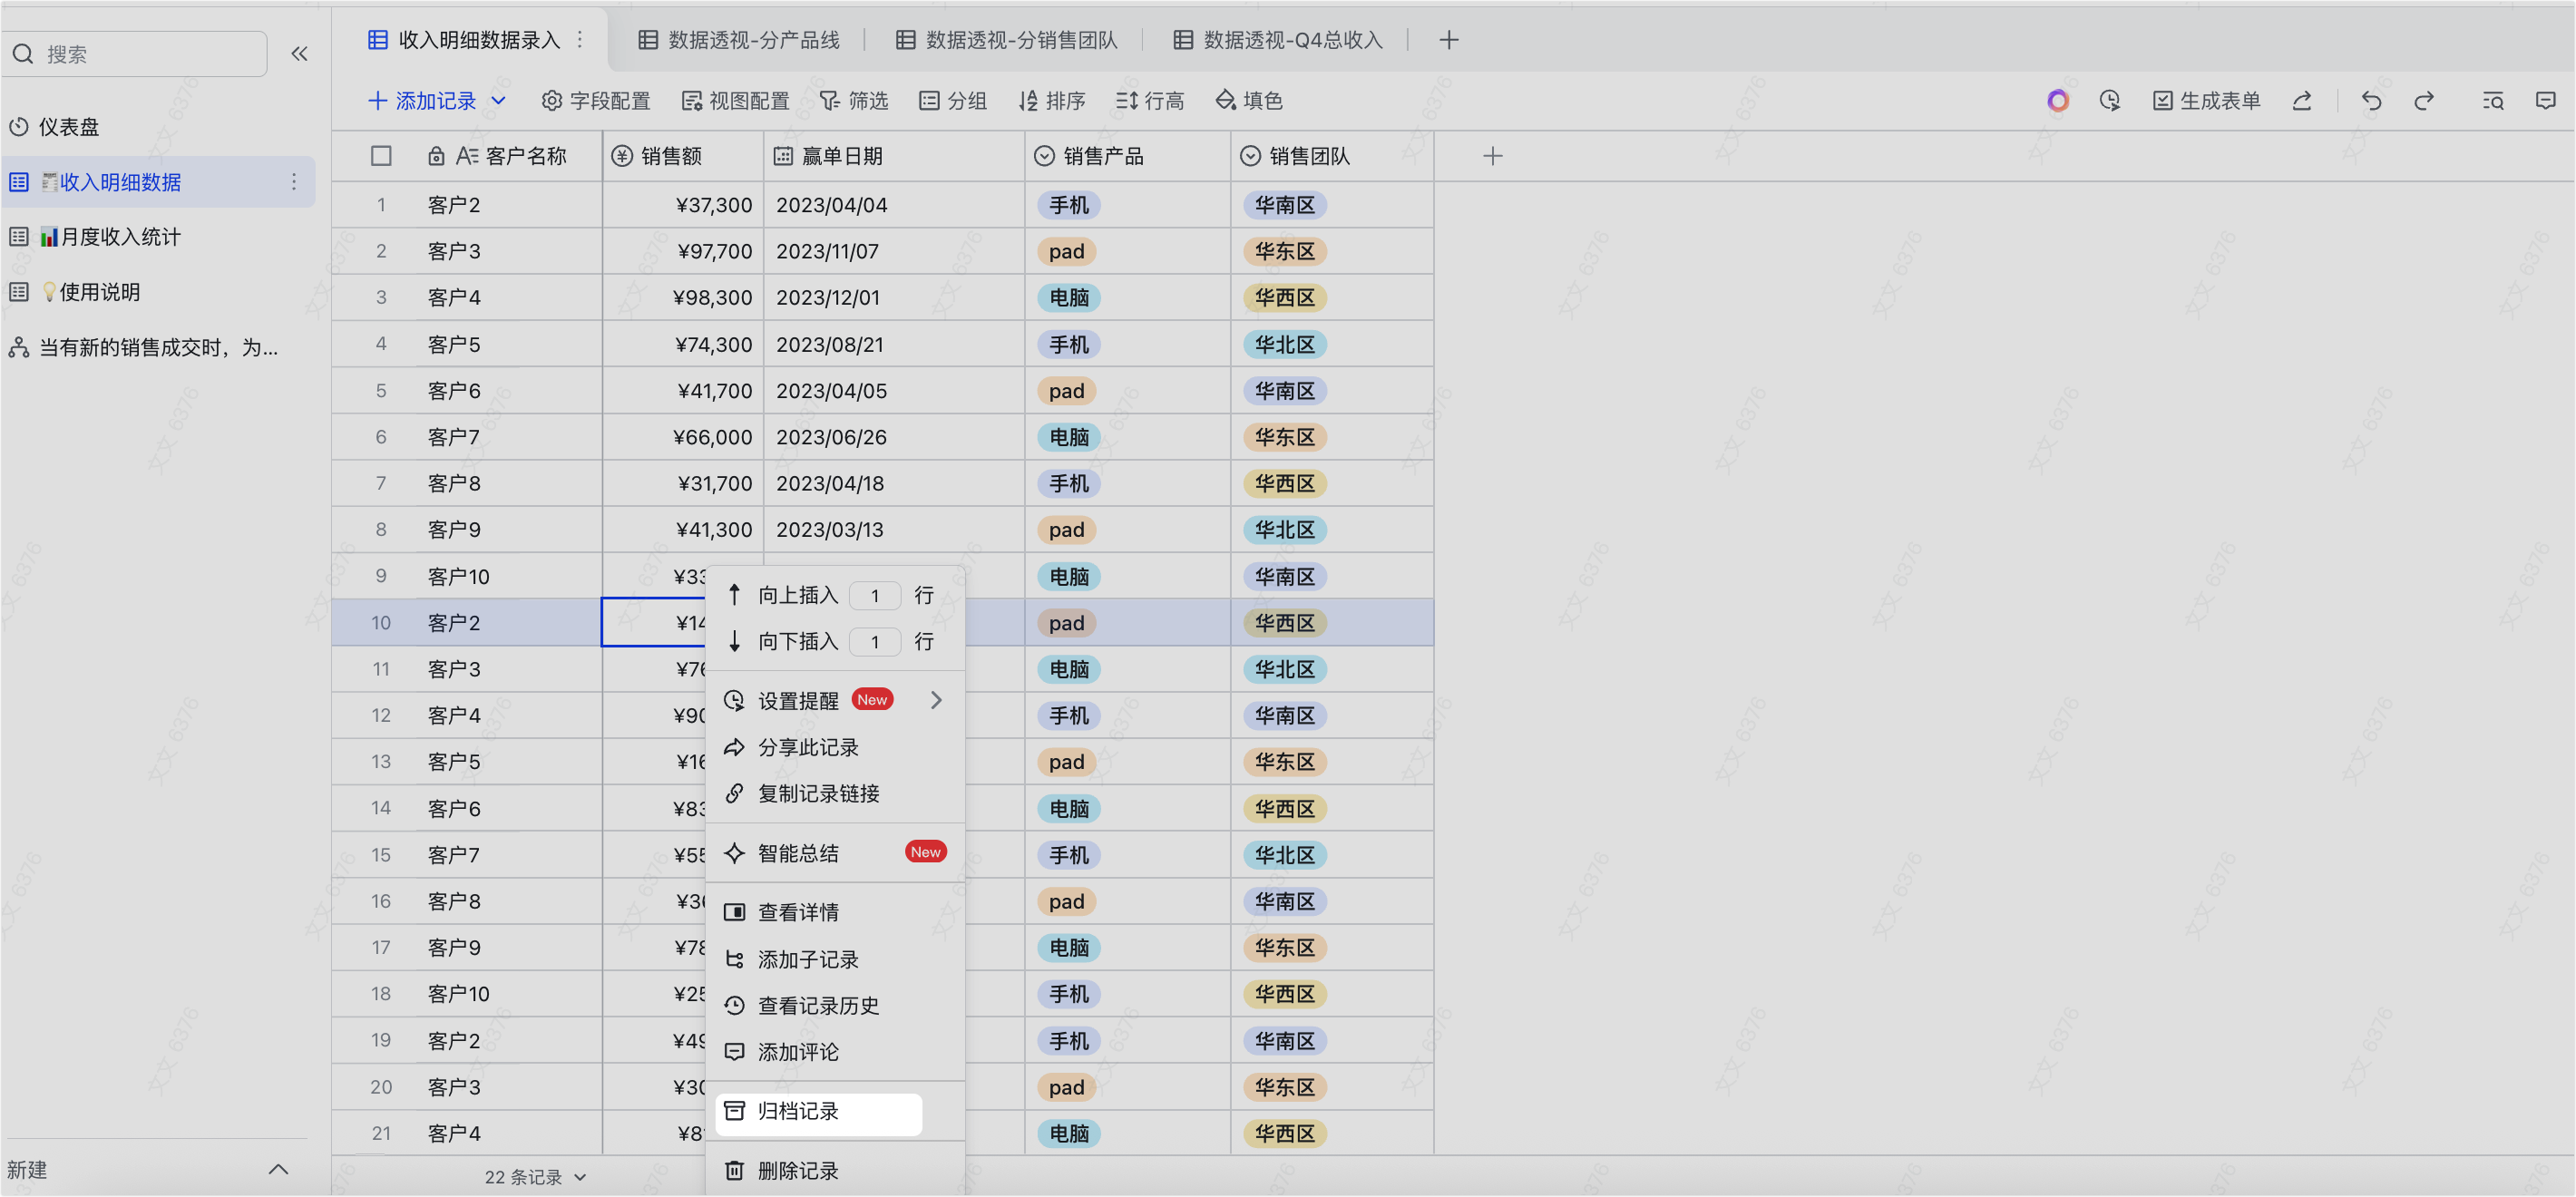Toggle the select-all checkbox in header
This screenshot has height=1197, width=2576.
tap(381, 156)
